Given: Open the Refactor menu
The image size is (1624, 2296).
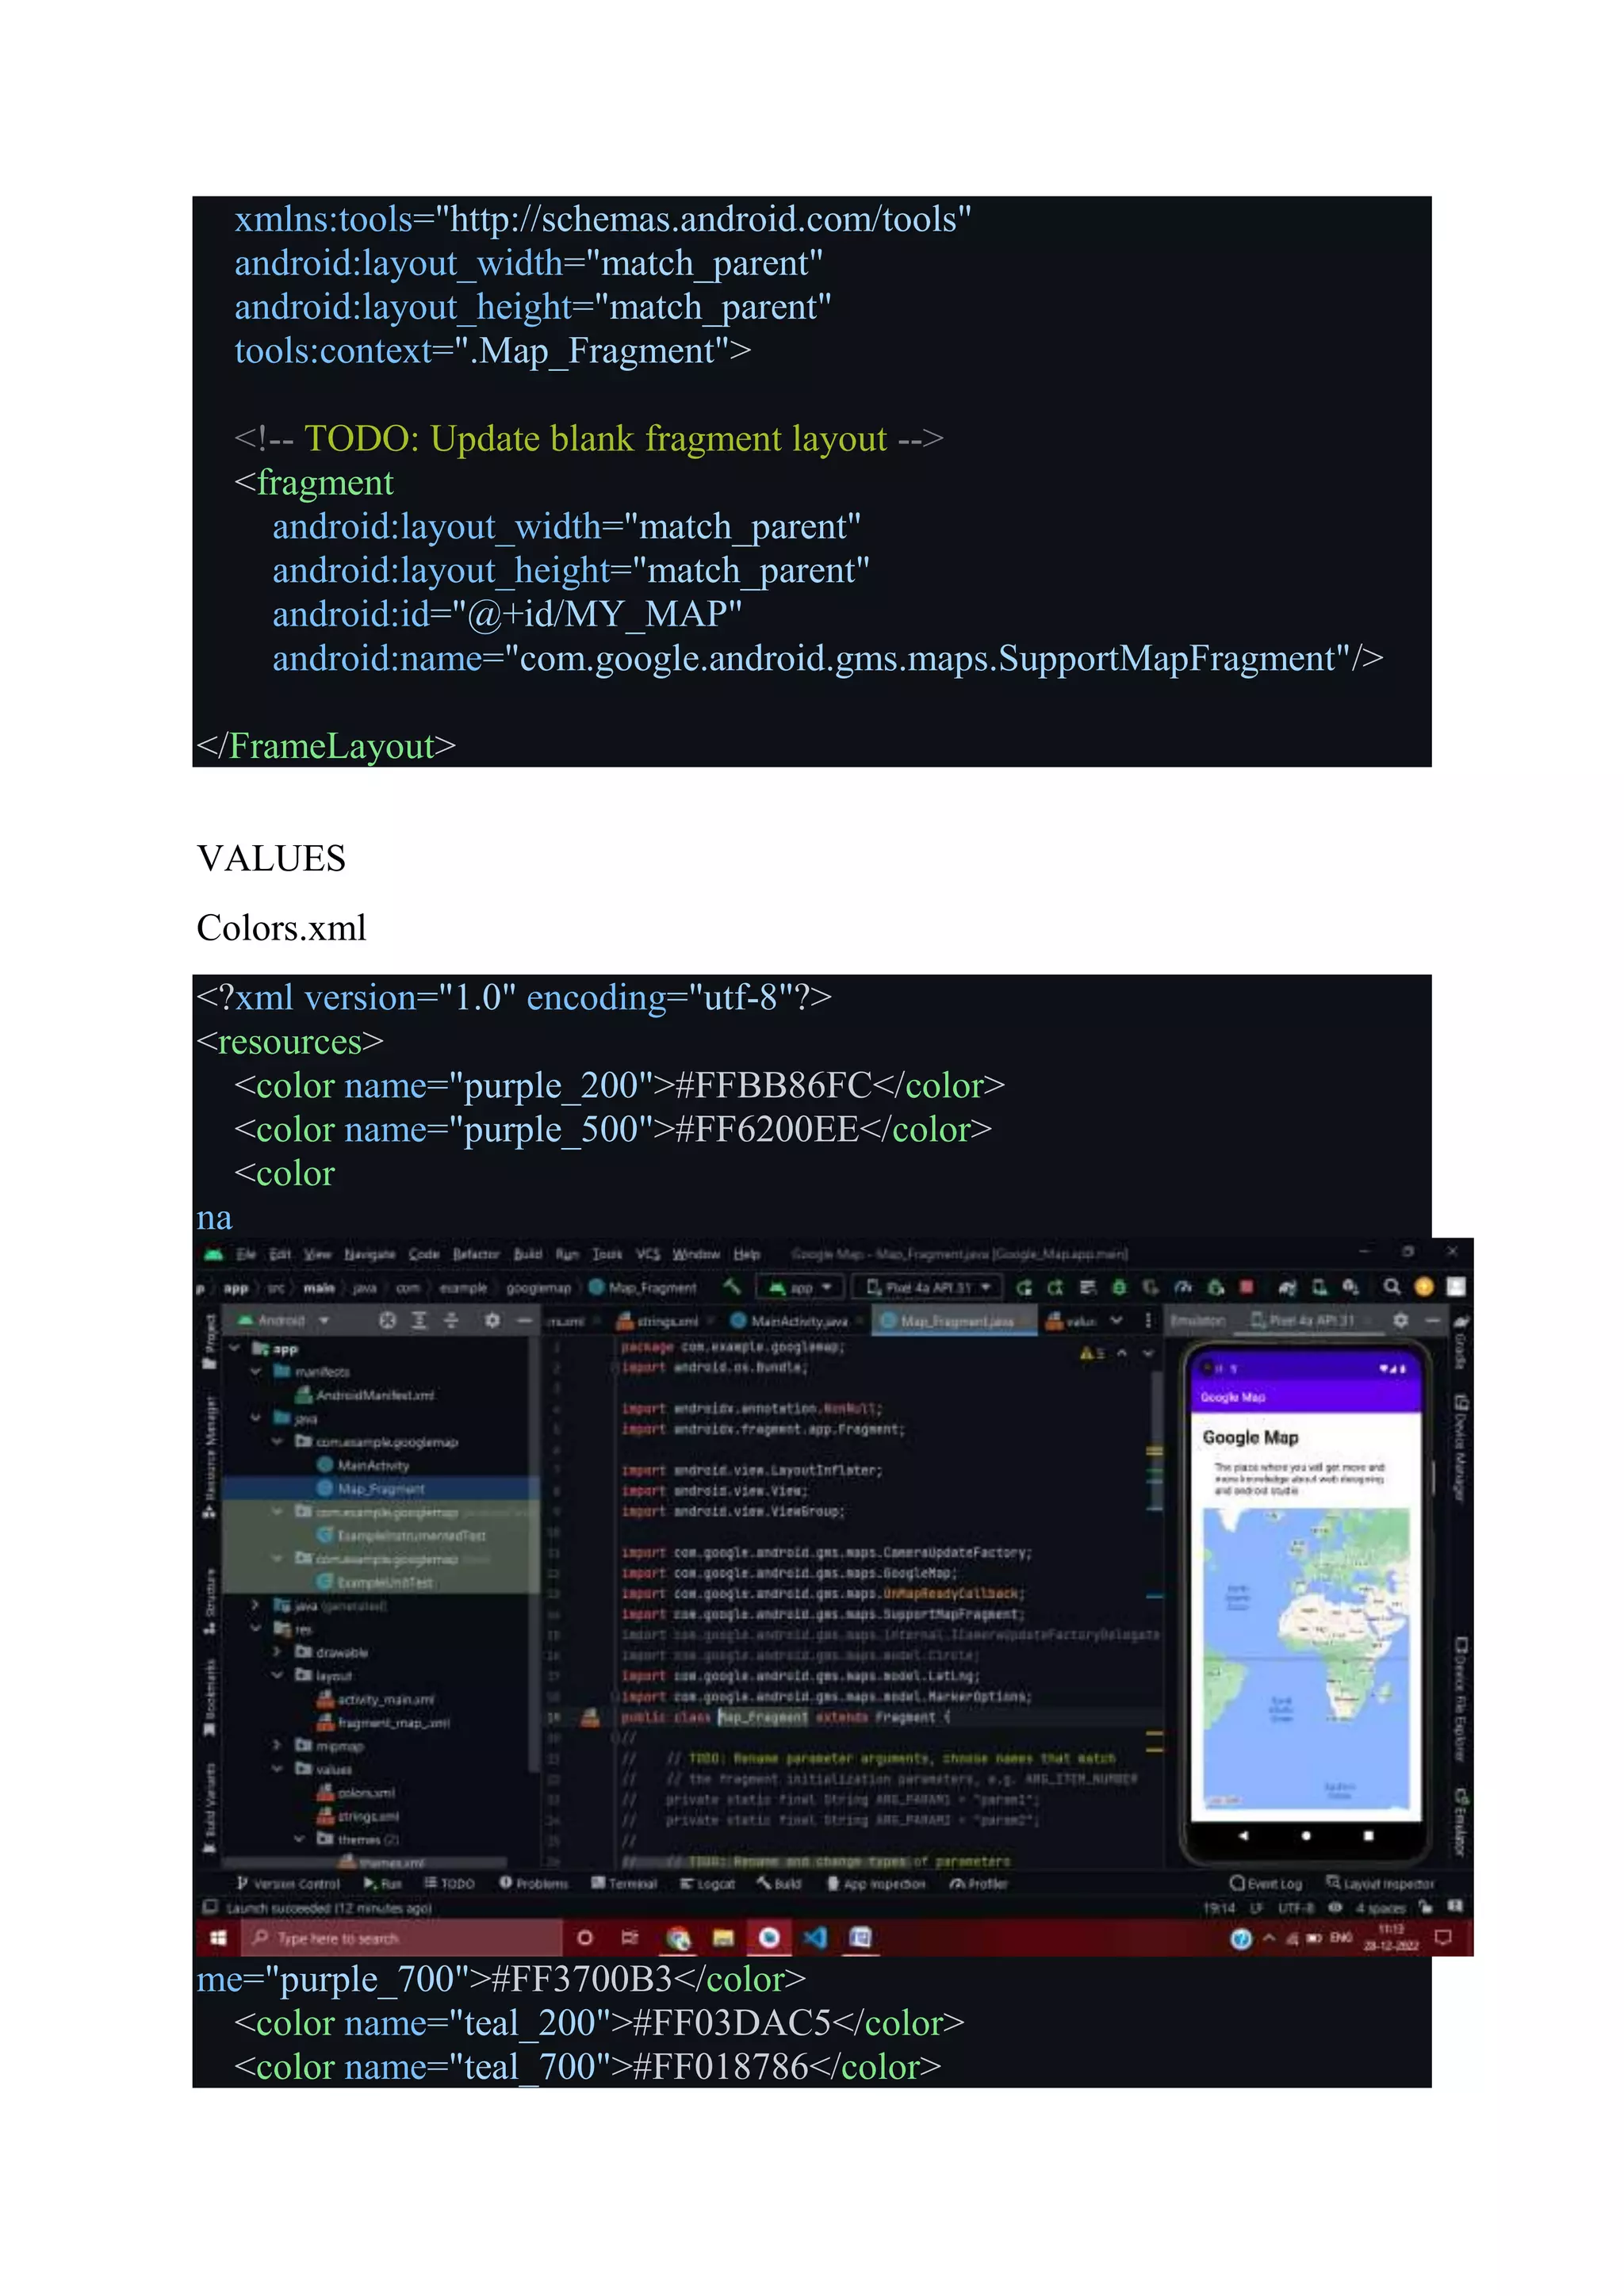Looking at the screenshot, I should tap(476, 1254).
